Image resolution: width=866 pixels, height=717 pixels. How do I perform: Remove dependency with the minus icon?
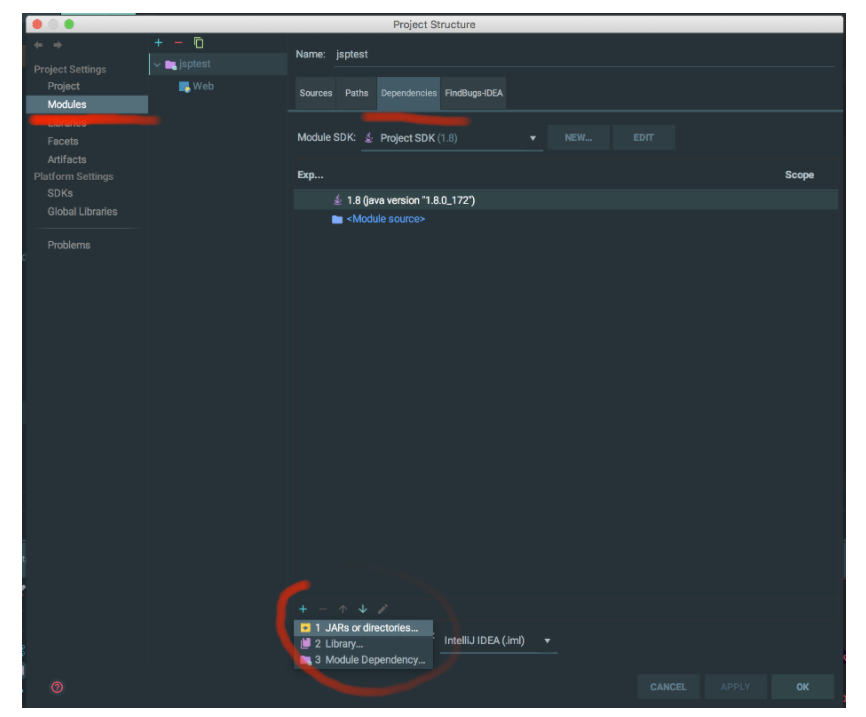(x=323, y=609)
